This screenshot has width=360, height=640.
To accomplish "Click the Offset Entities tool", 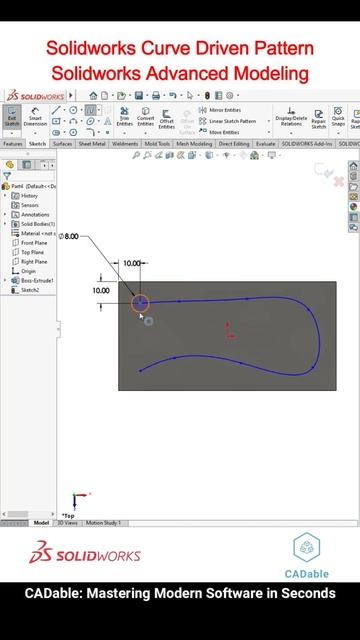I will click(167, 118).
